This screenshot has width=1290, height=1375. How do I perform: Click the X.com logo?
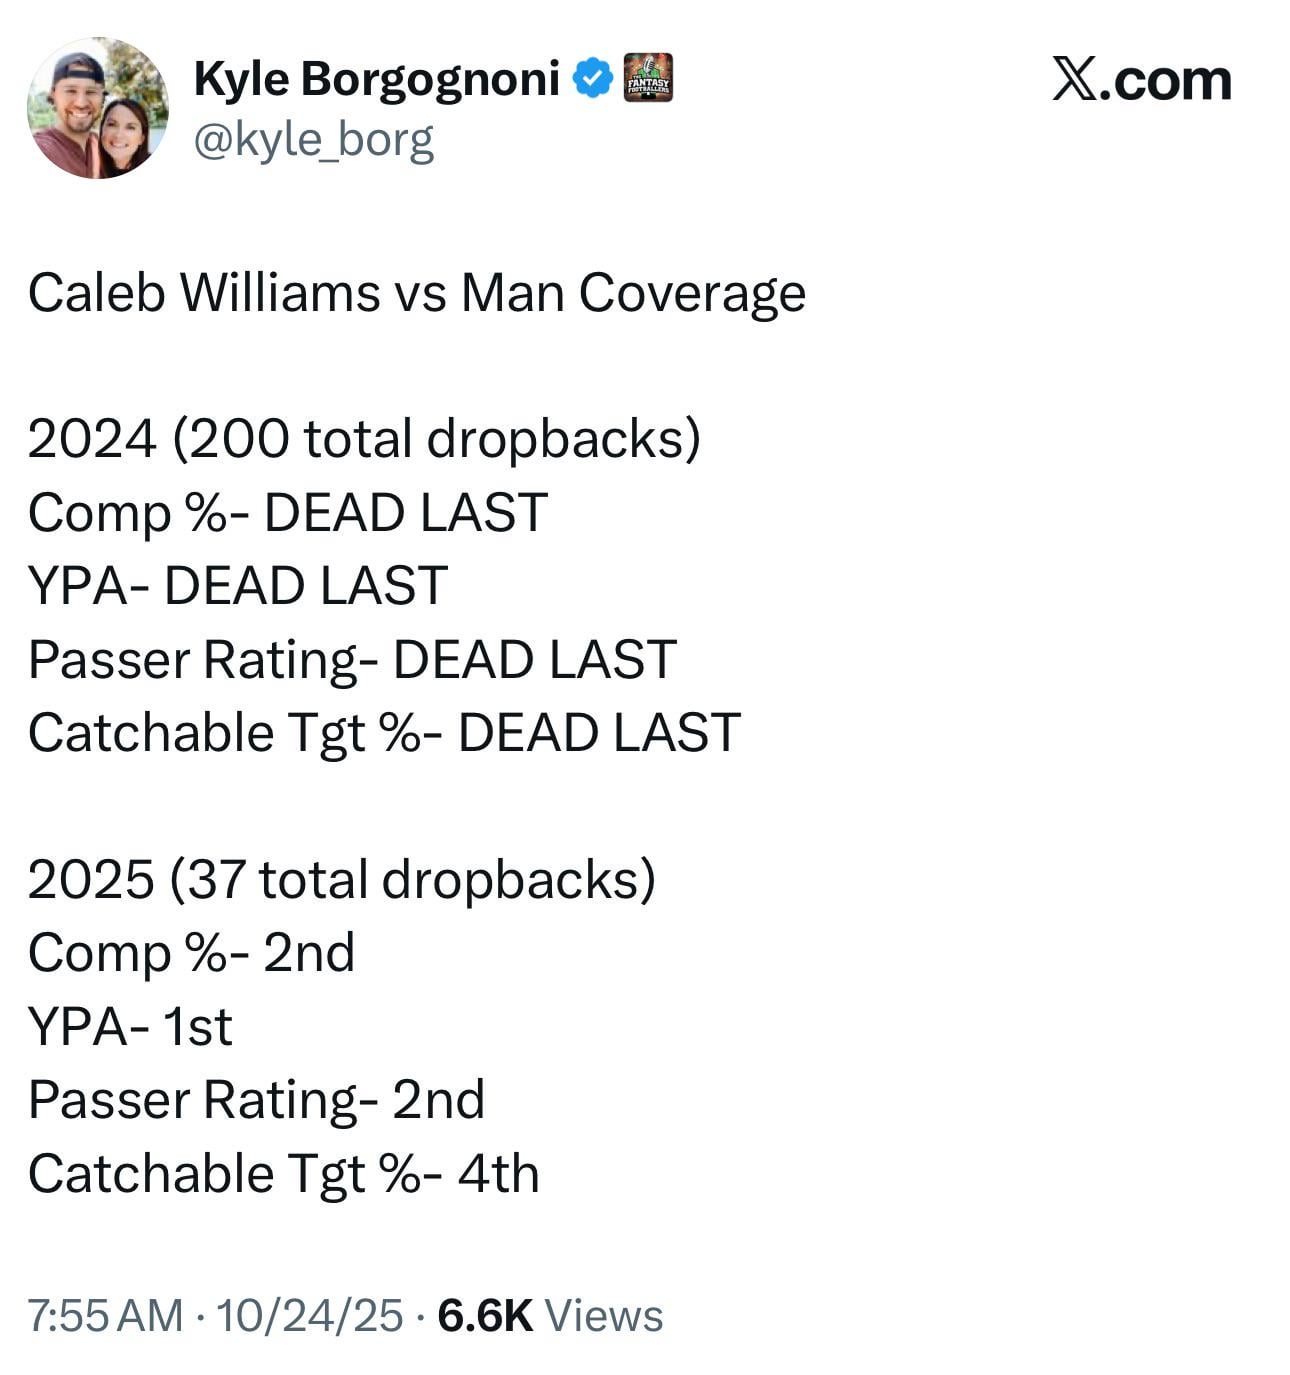pyautogui.click(x=1141, y=80)
